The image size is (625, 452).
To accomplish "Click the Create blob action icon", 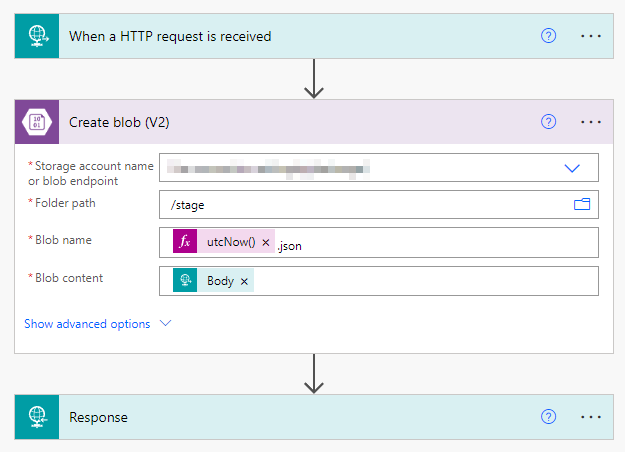I will tap(36, 122).
